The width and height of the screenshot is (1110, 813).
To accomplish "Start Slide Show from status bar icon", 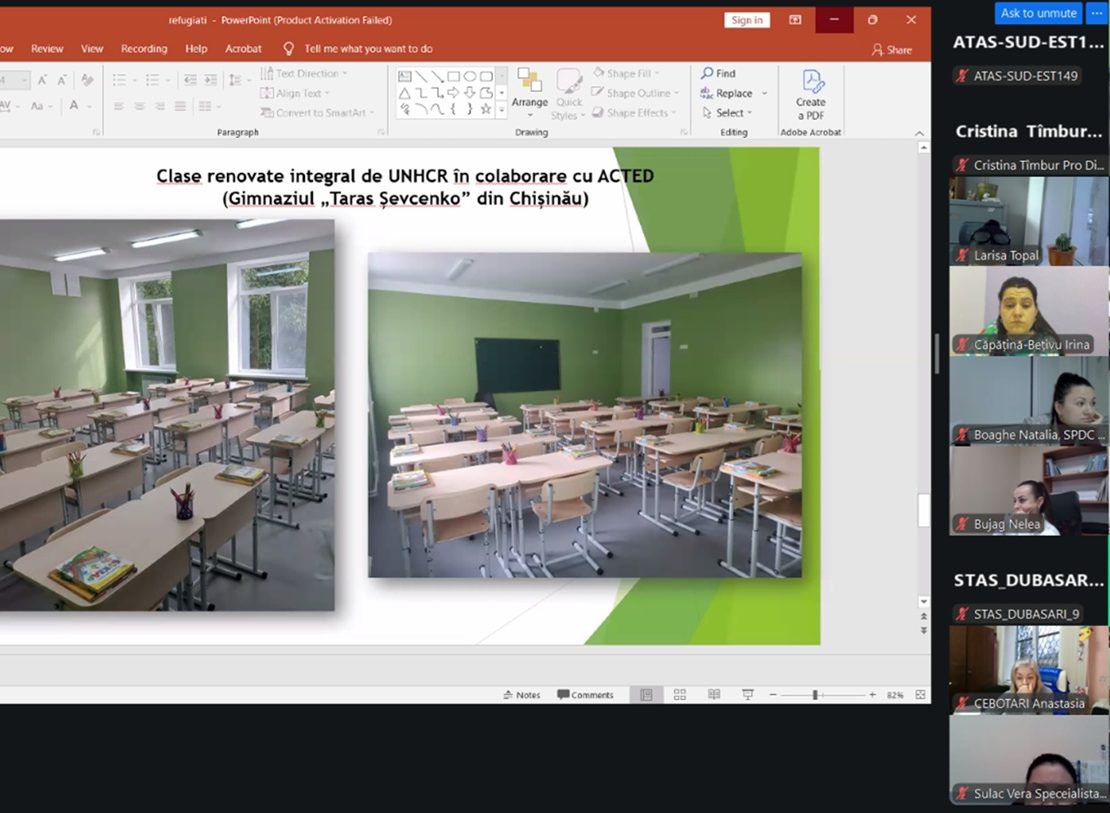I will coord(747,695).
